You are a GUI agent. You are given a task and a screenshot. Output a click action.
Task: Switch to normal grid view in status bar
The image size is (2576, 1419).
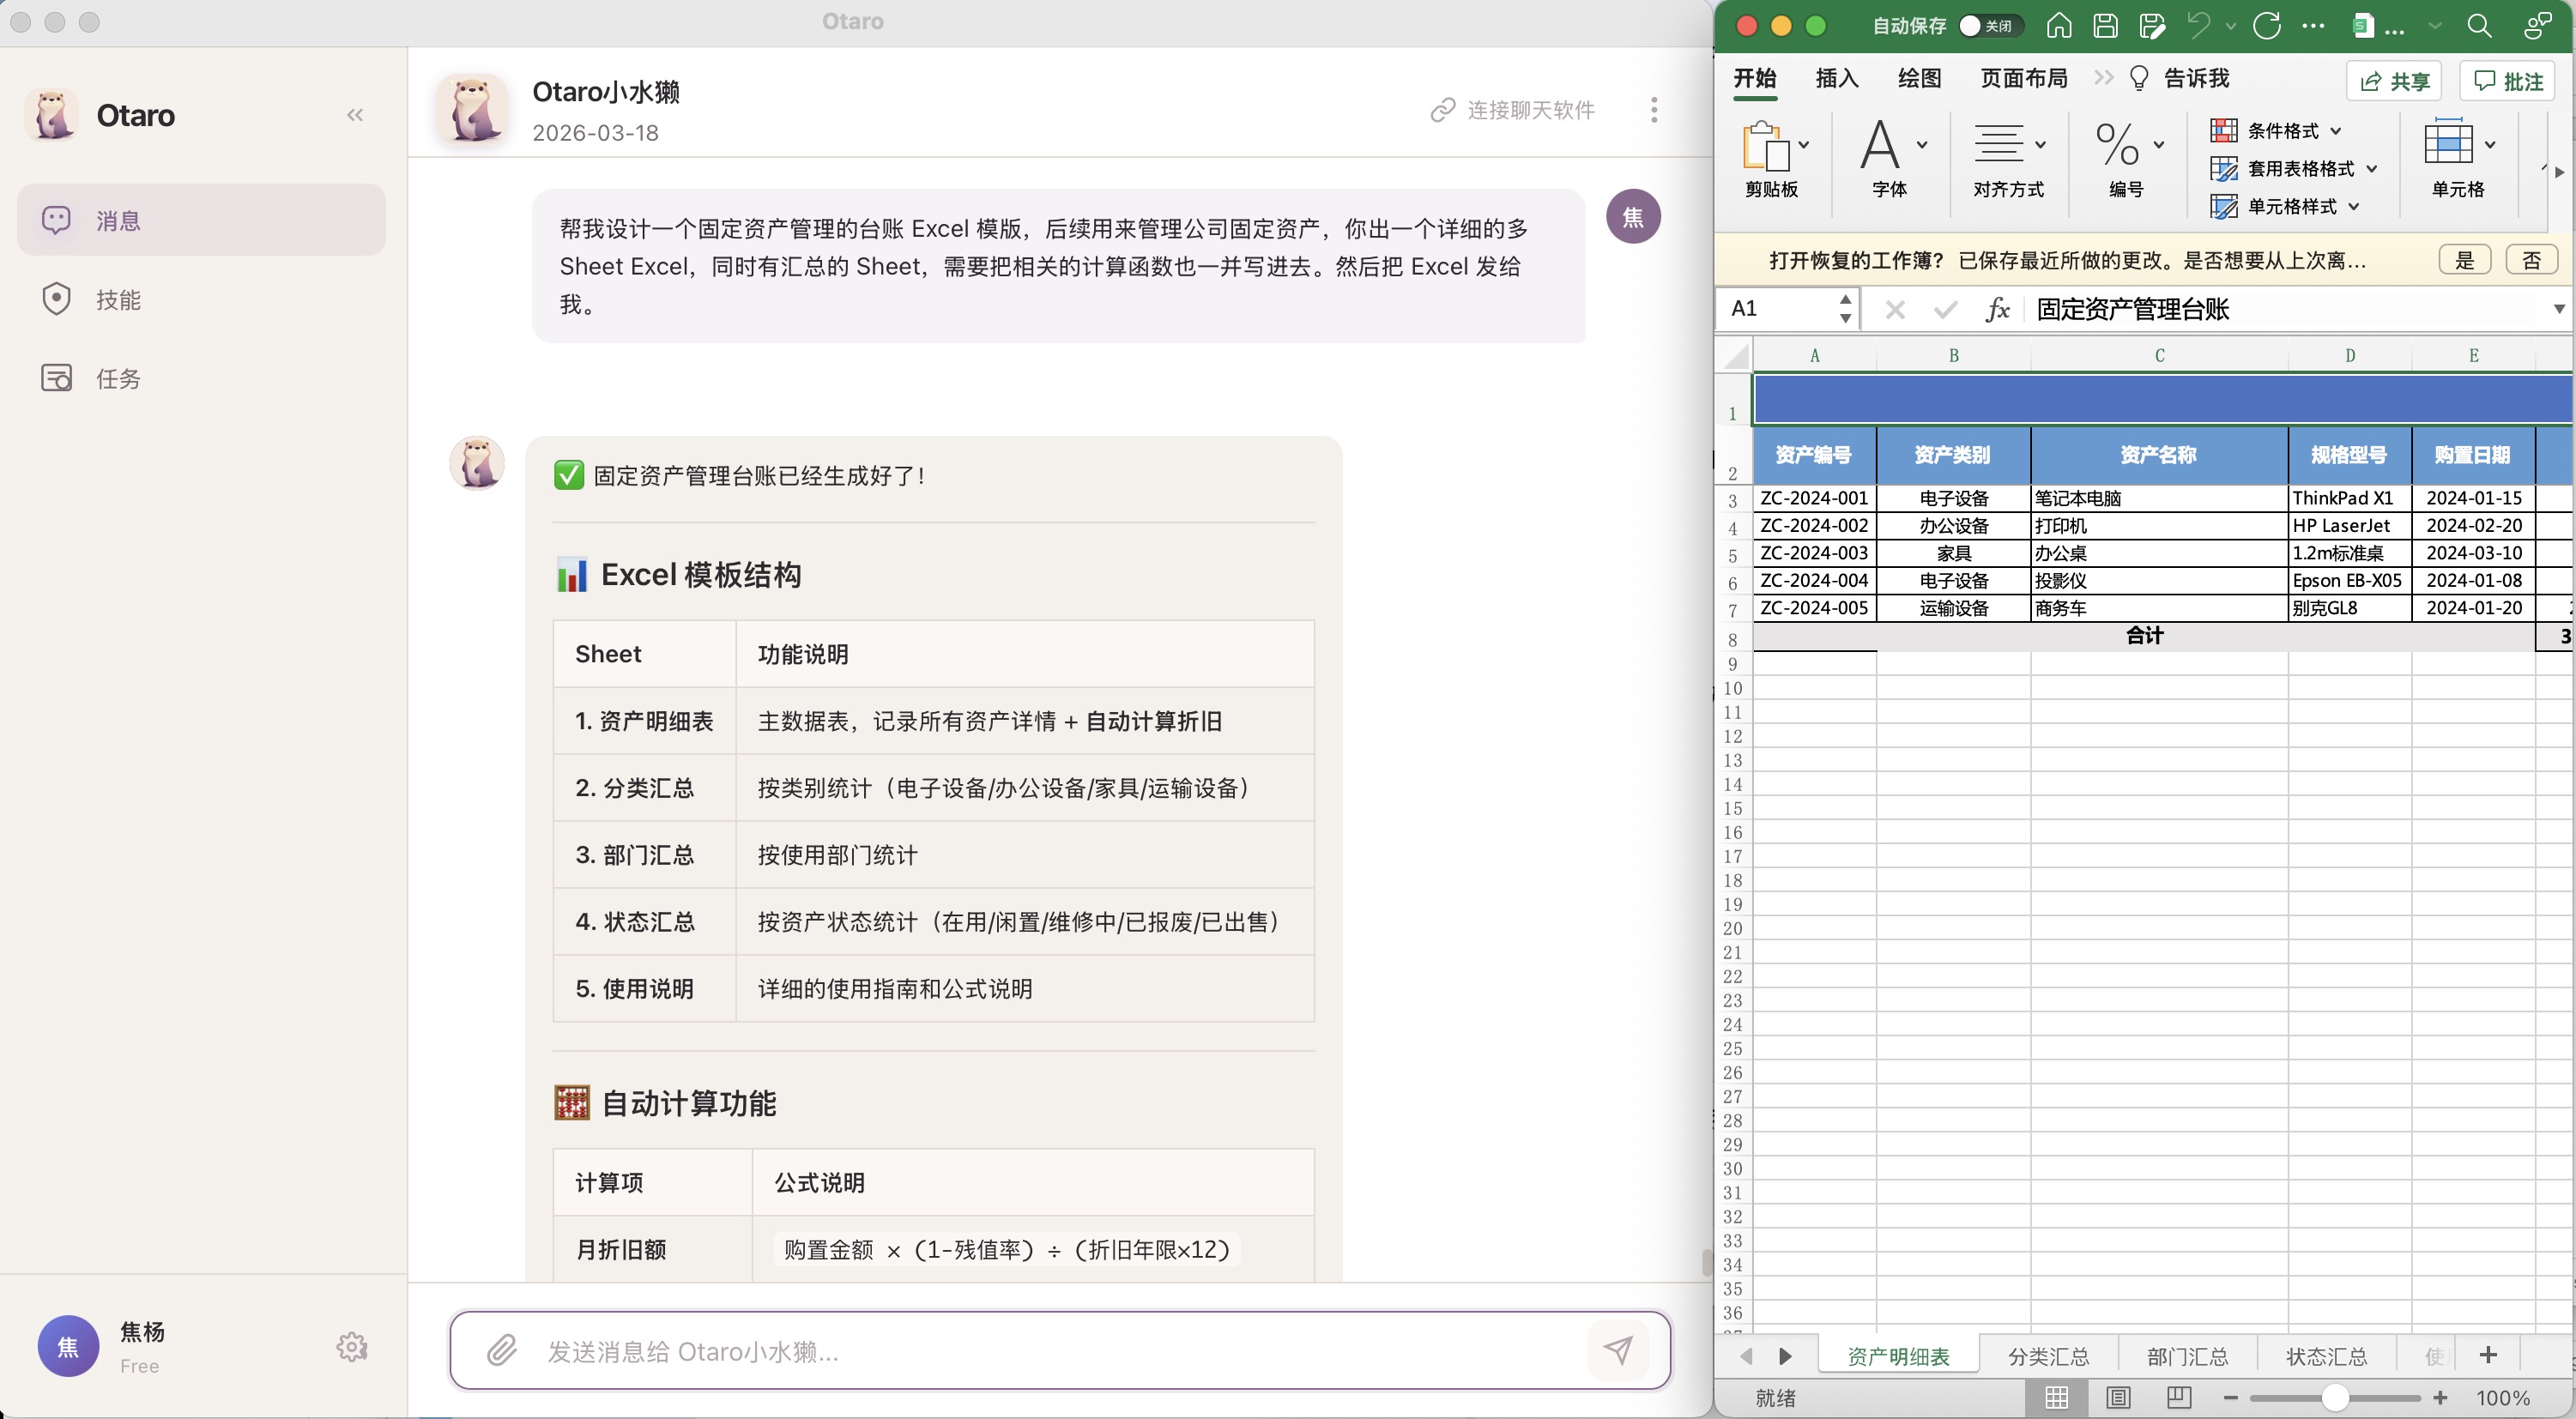[2056, 1397]
